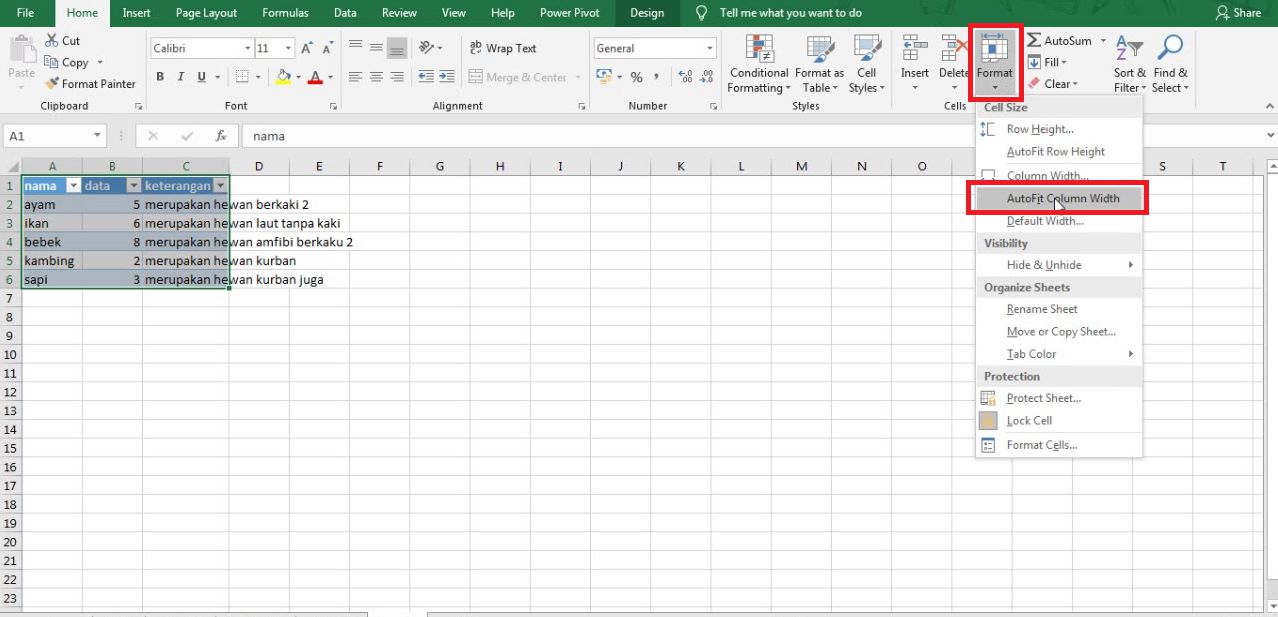The height and width of the screenshot is (617, 1278).
Task: Open the General number format dropdown
Action: tap(709, 48)
